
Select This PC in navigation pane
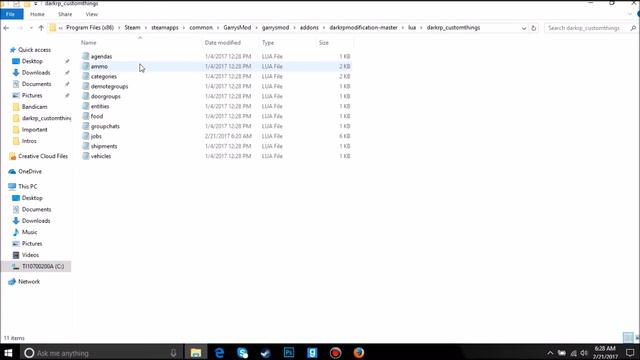tap(27, 187)
